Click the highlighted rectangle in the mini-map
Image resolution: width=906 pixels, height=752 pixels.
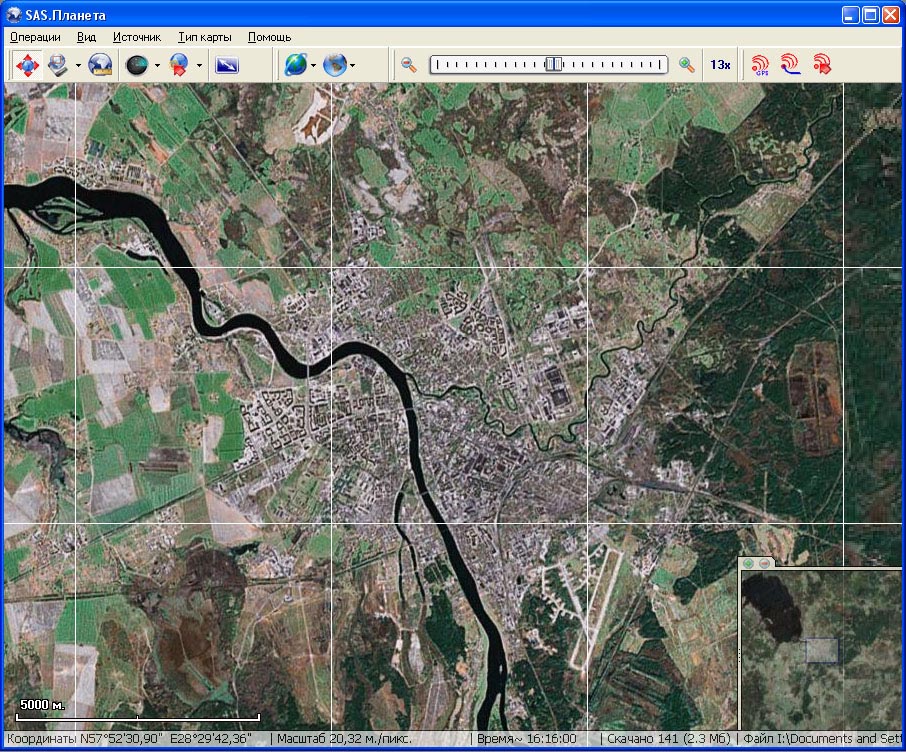[x=822, y=650]
